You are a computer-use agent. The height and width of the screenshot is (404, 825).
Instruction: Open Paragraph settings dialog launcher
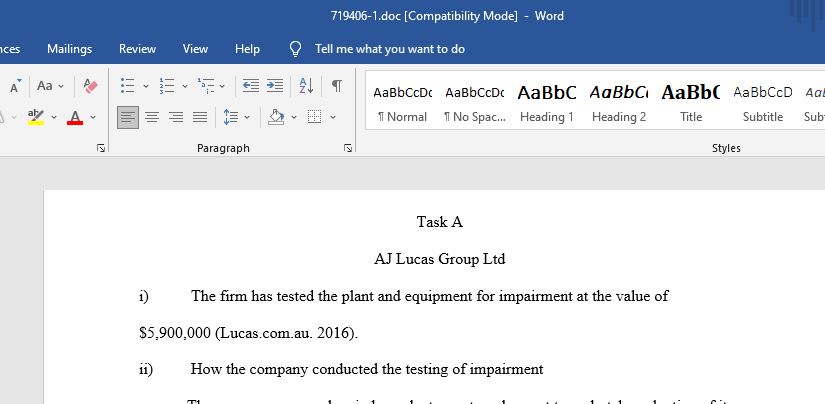[x=348, y=148]
